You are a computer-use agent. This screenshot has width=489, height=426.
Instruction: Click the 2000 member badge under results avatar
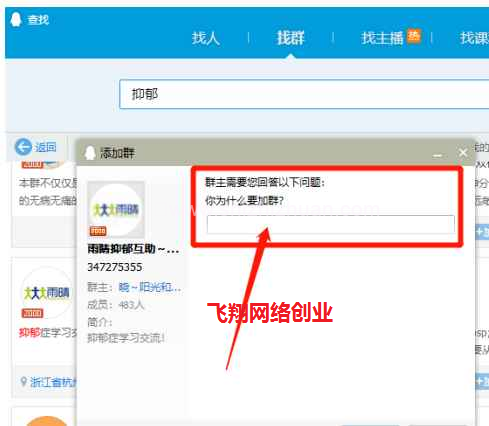tap(32, 313)
